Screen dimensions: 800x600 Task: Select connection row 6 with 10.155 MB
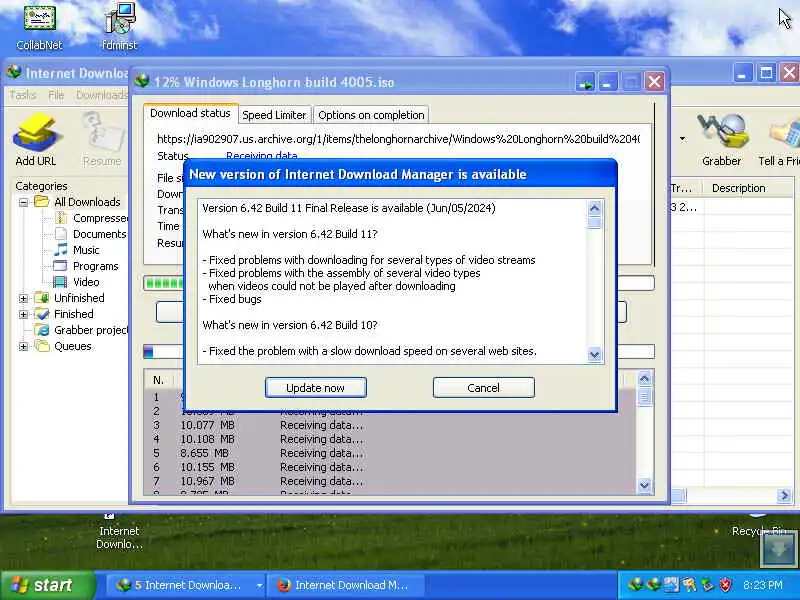390,467
